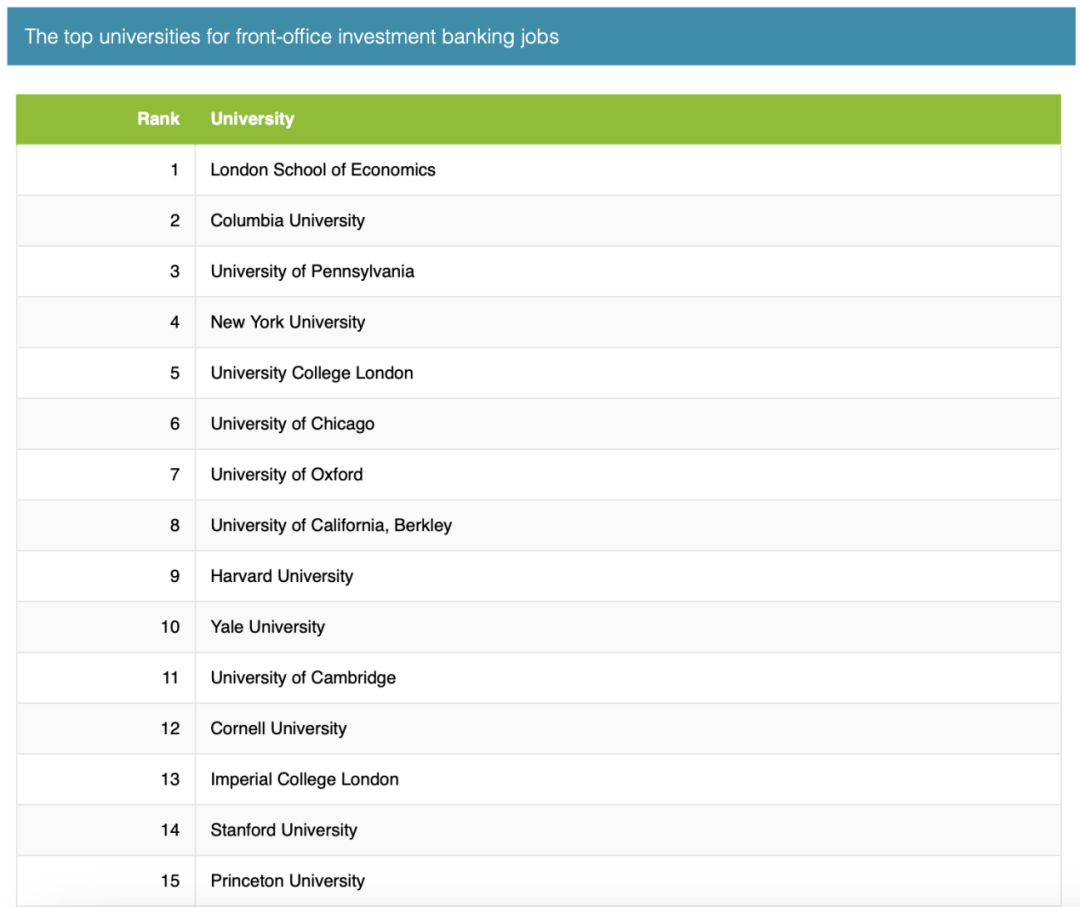This screenshot has height=907, width=1080.
Task: Click rank number 14 cell
Action: tap(106, 830)
